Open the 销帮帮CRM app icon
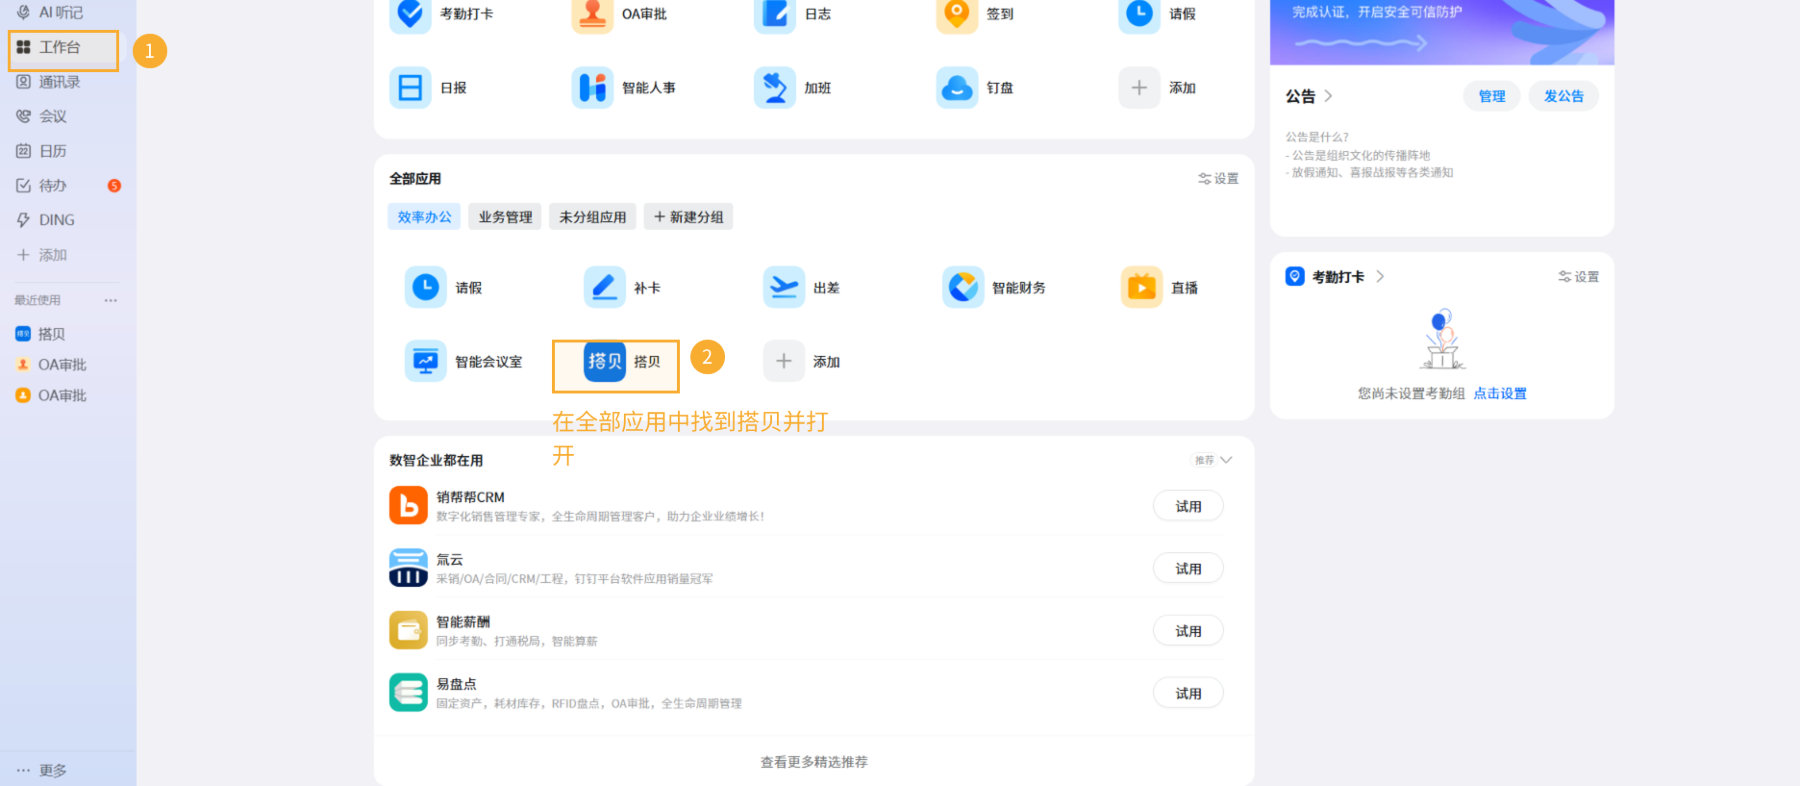Screen dimensions: 1800x786 coord(408,506)
